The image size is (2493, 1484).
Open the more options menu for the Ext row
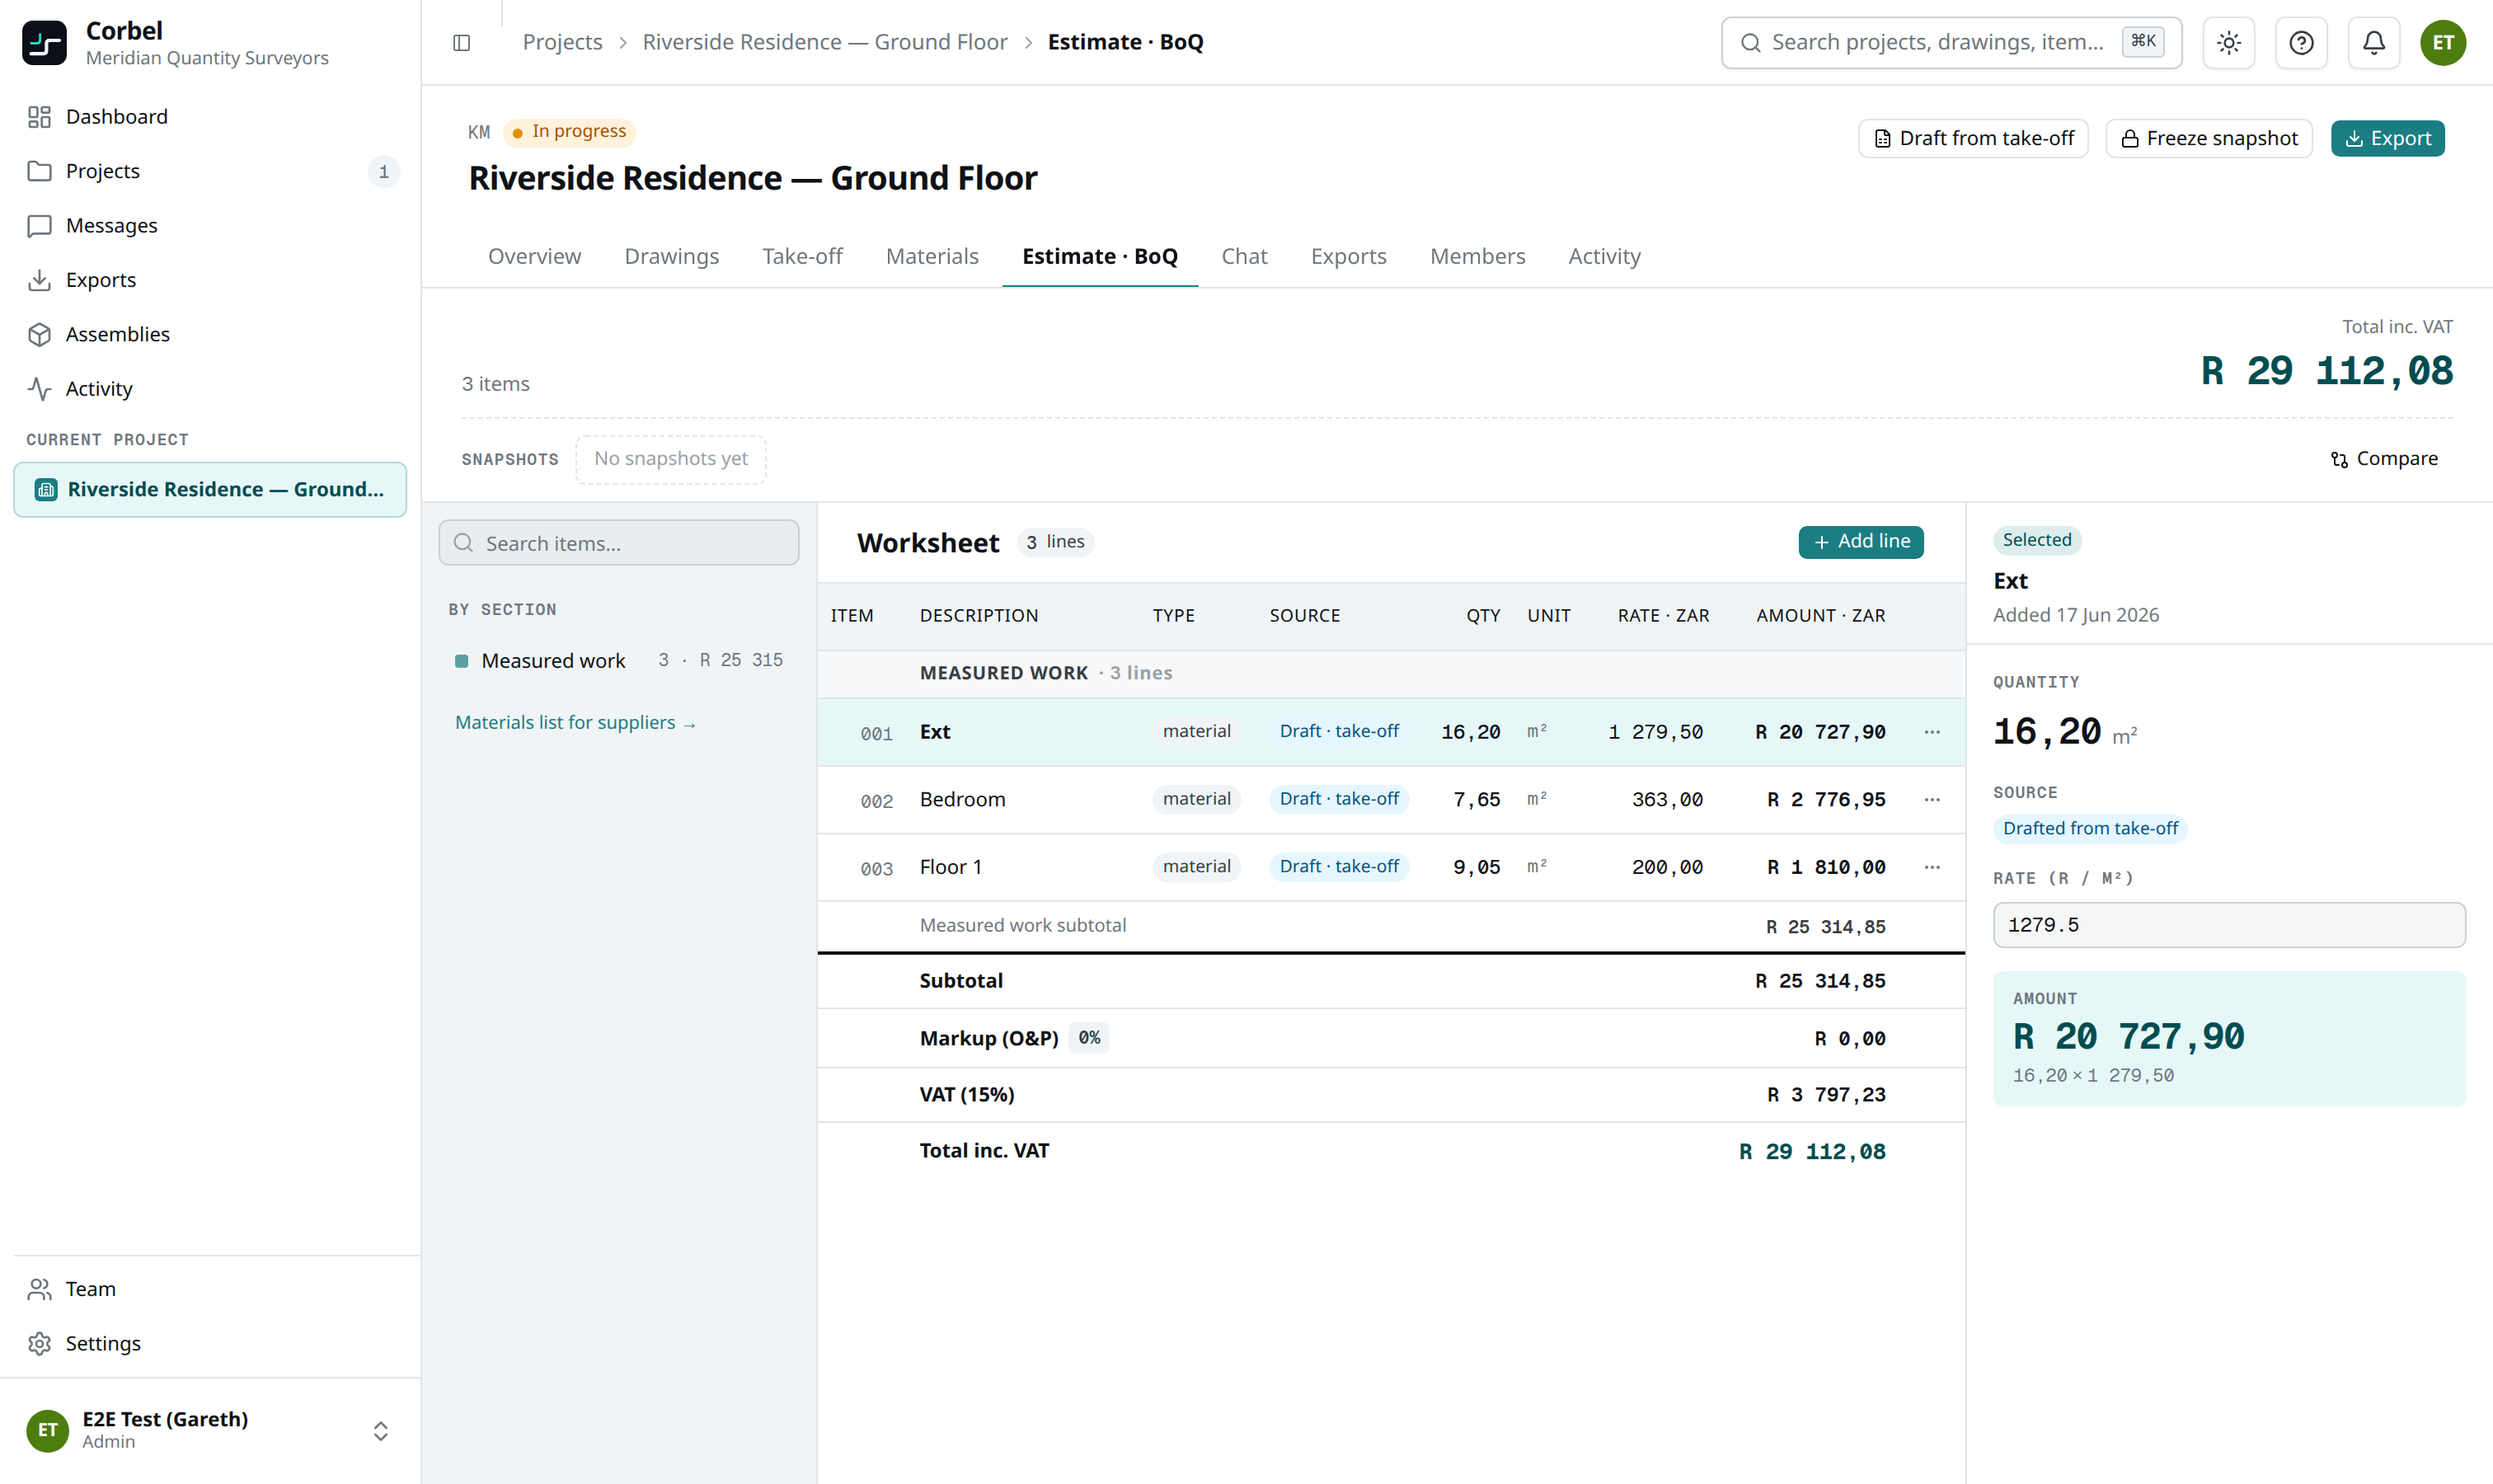pos(1932,732)
